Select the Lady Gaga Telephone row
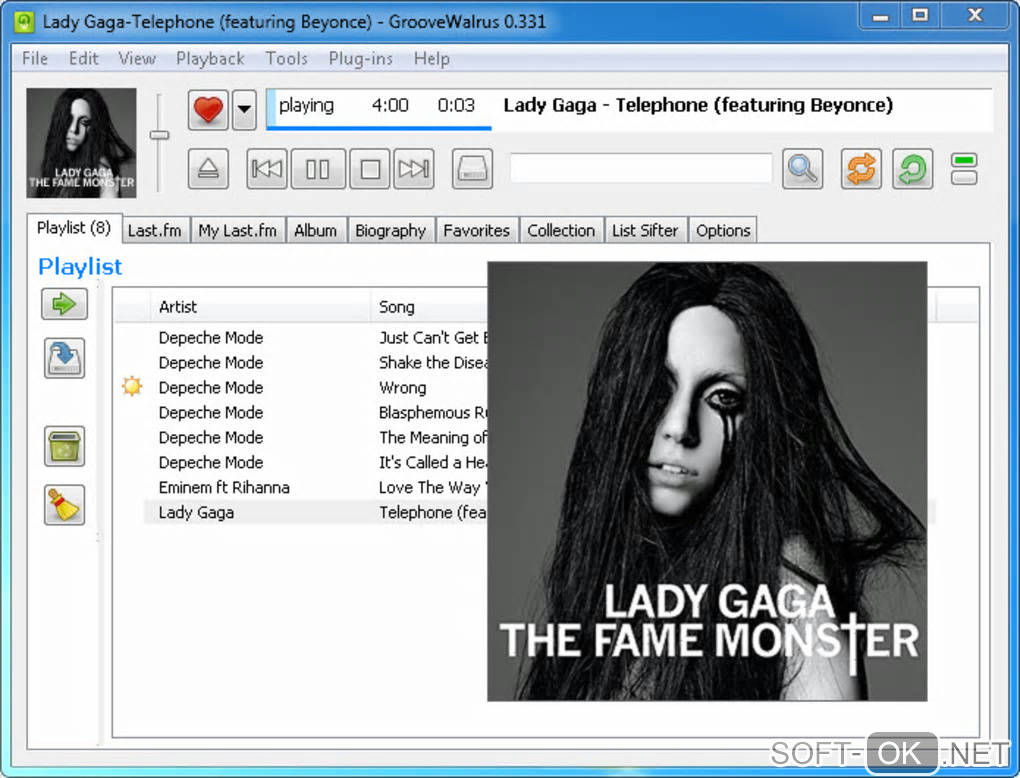1020x778 pixels. [315, 513]
